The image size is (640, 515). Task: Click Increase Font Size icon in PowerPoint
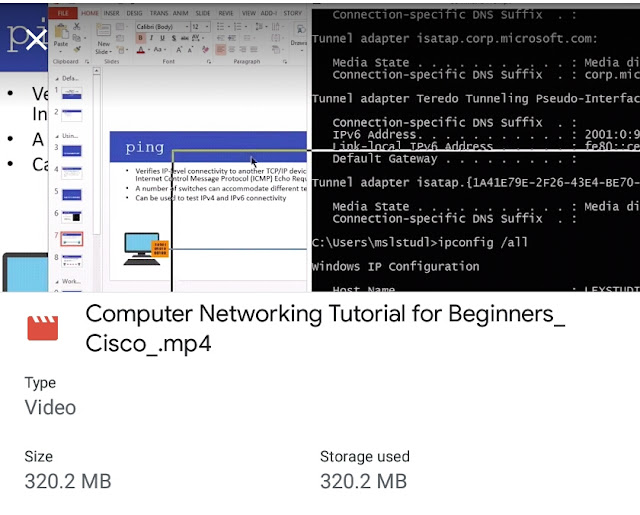click(179, 50)
